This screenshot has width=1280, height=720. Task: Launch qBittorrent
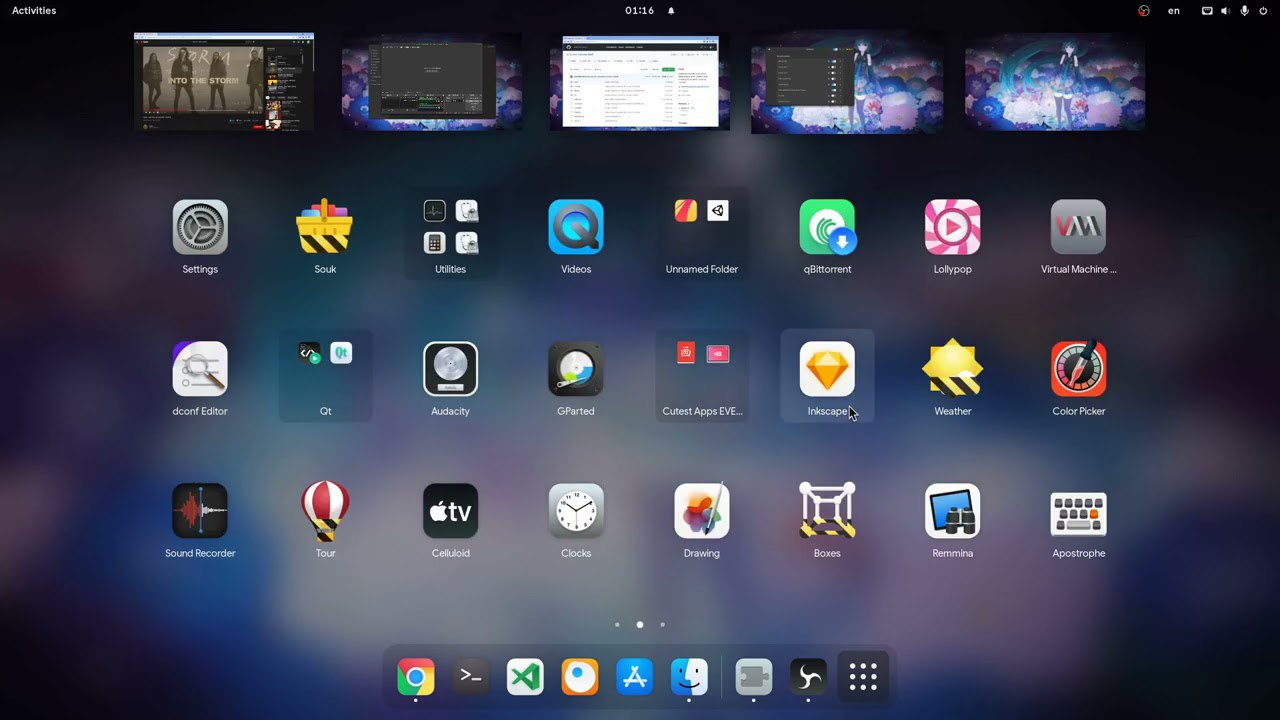point(827,237)
